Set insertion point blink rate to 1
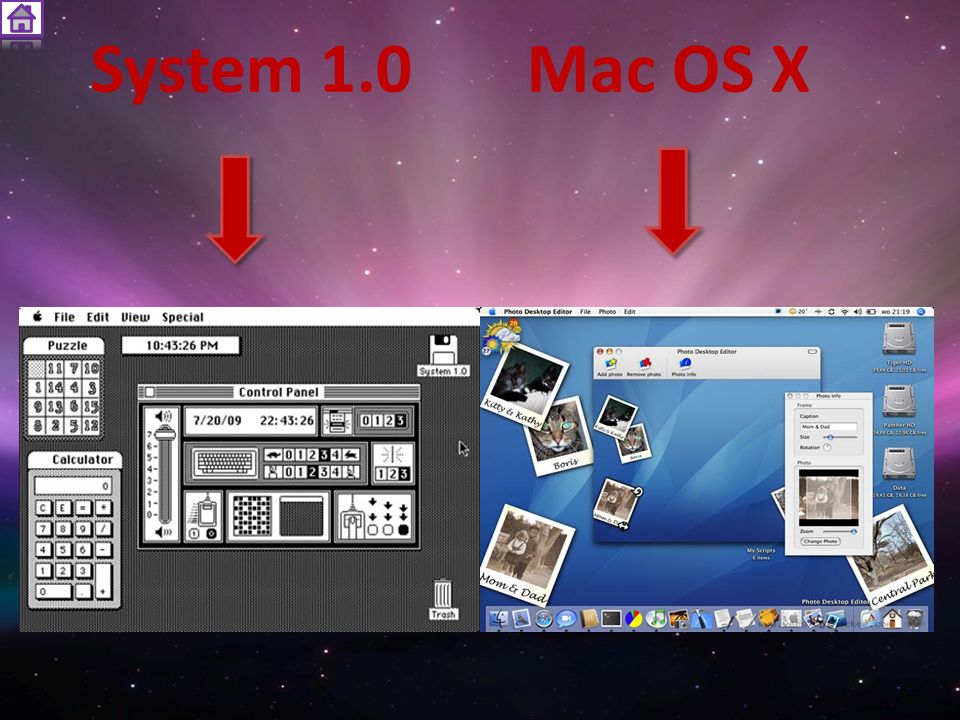 pos(381,473)
